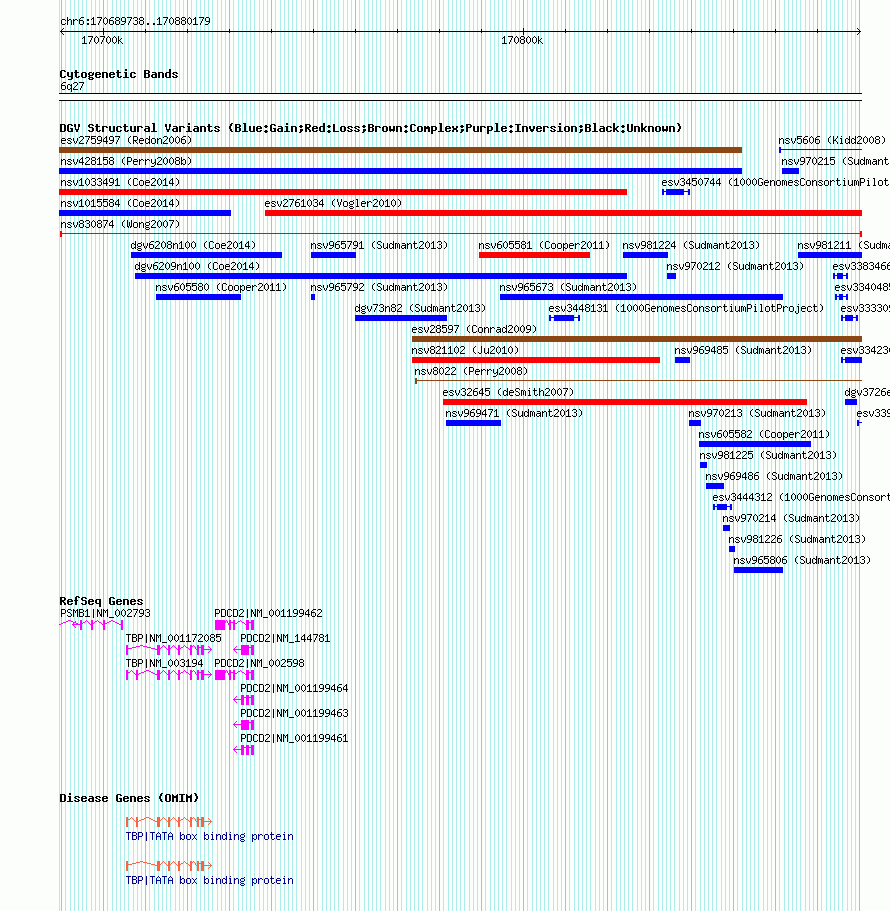Click the nsv1015584 (Coe2014) variant label
Image resolution: width=890 pixels, height=911 pixels.
[120, 203]
